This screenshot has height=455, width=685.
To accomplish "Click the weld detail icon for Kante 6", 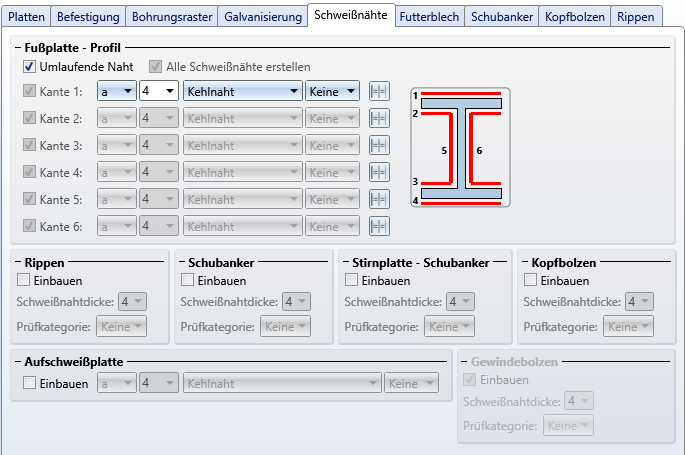I will 378,226.
